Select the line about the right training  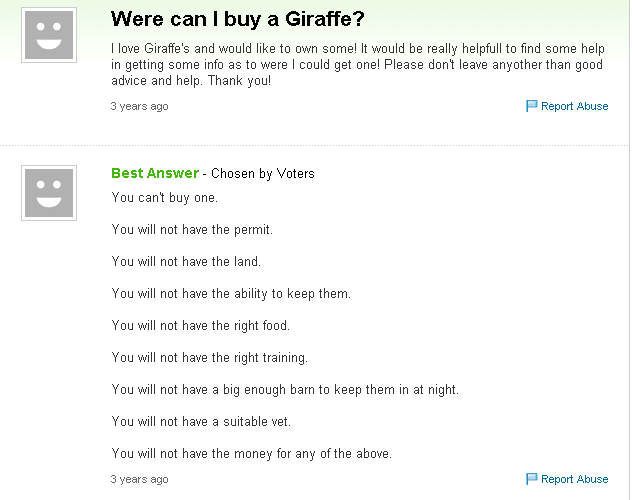pos(210,358)
